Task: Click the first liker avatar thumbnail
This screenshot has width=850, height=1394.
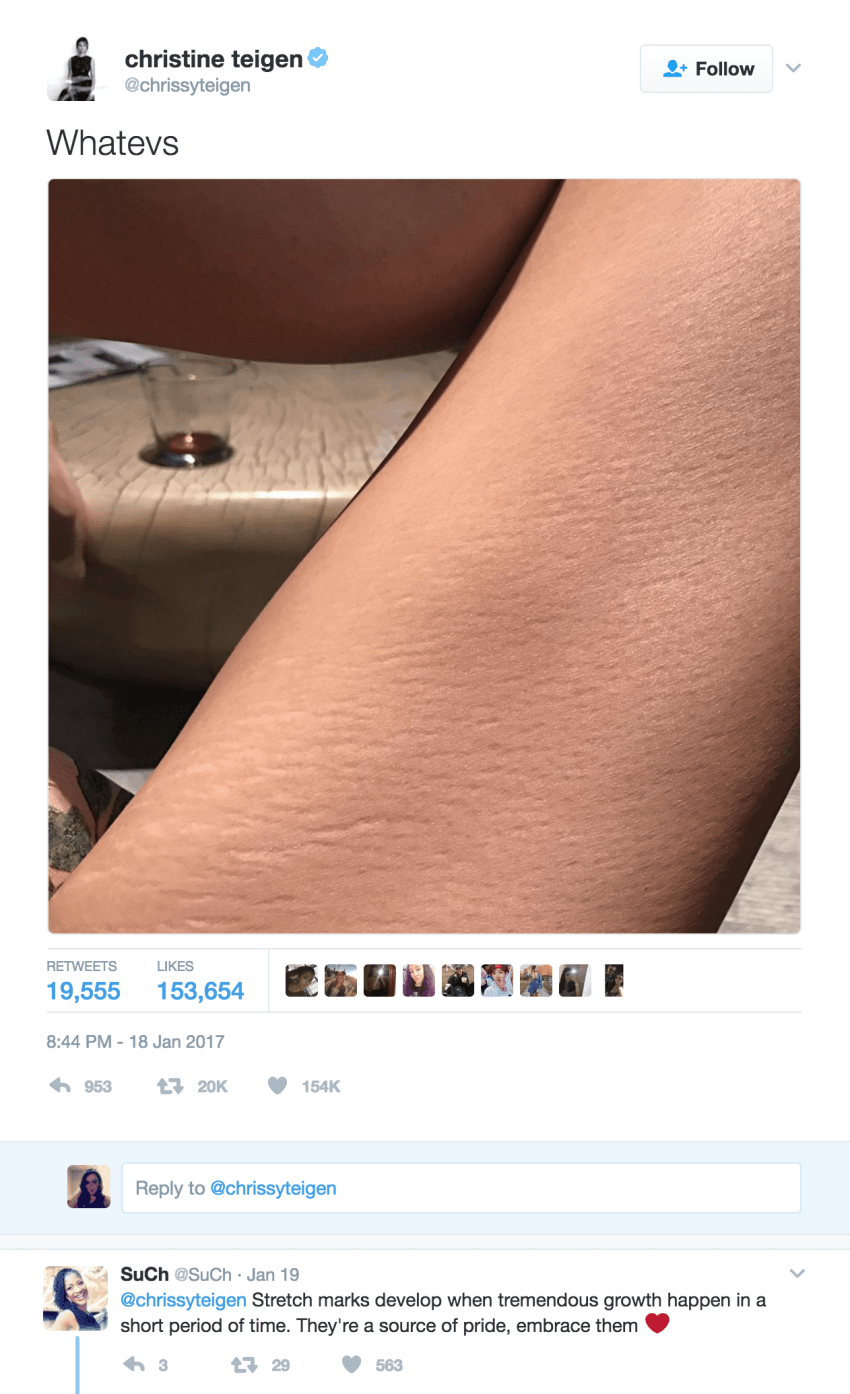Action: [301, 980]
